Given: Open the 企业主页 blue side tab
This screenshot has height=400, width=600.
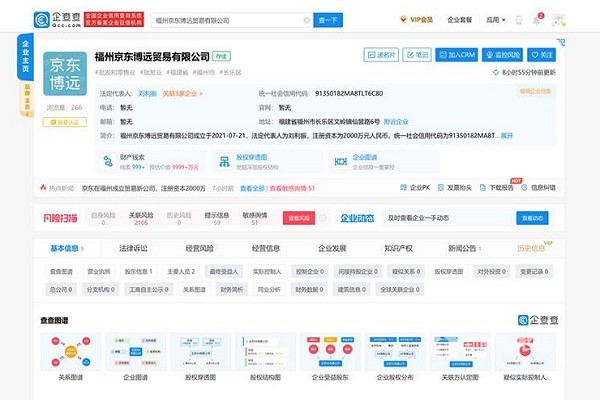Looking at the screenshot, I should [26, 57].
